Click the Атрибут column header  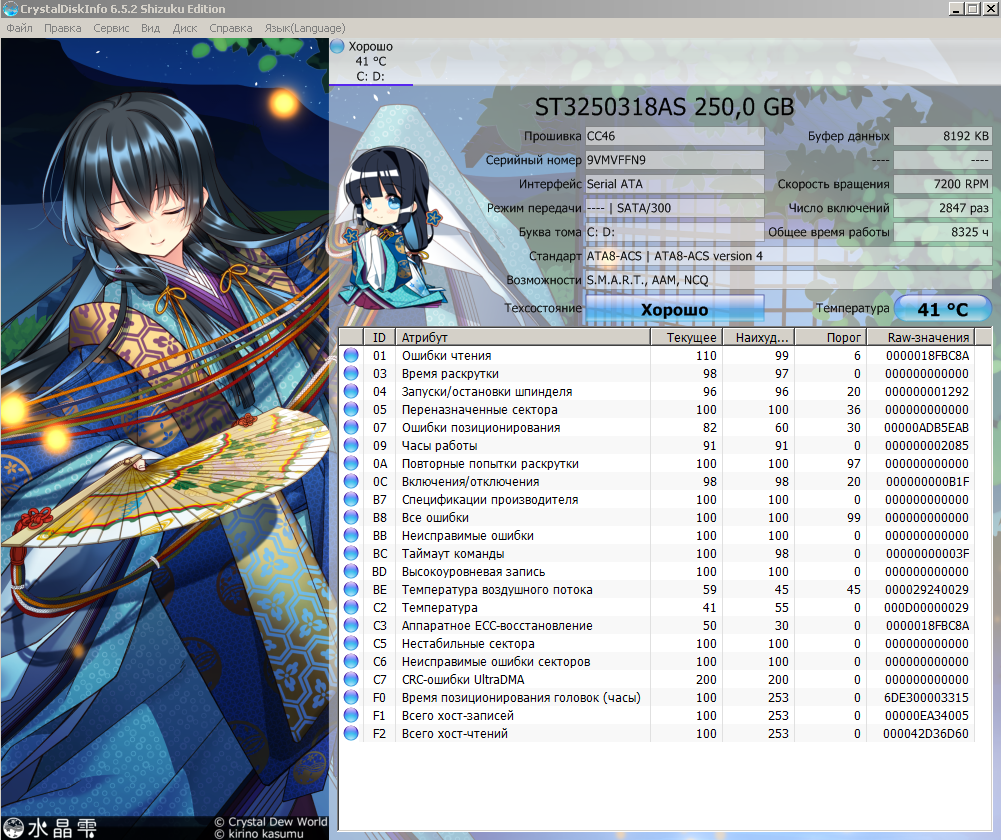522,337
